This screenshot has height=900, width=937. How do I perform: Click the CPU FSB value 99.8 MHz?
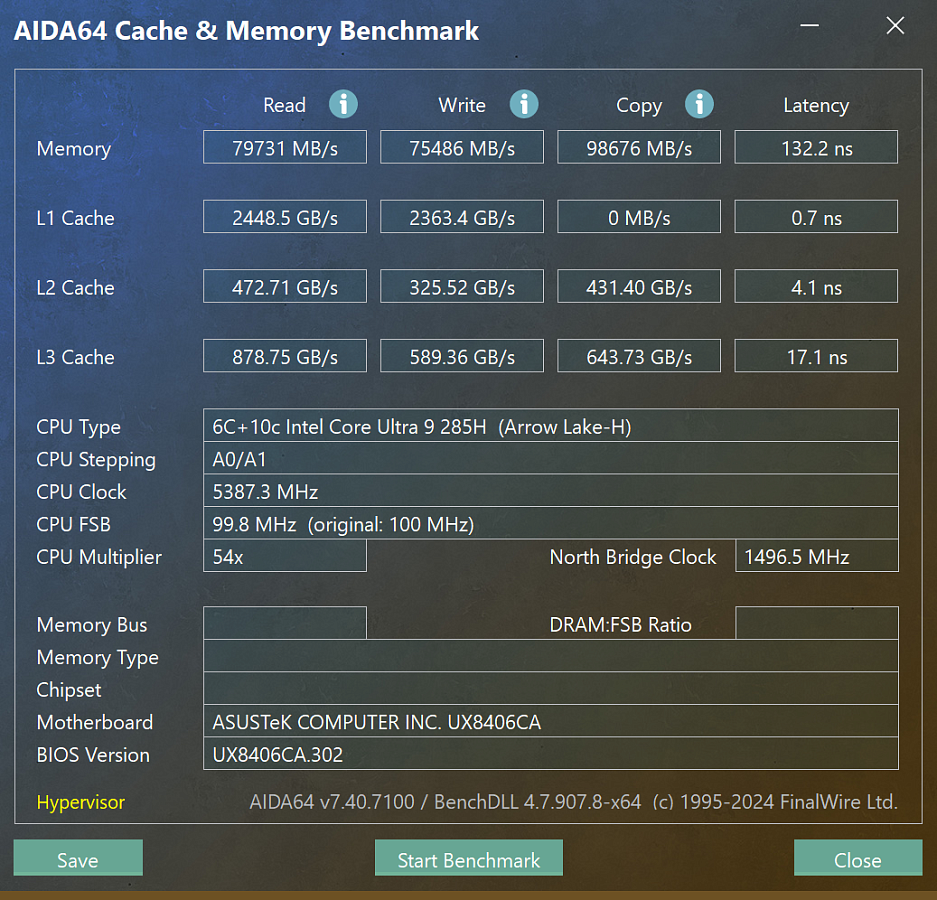[x=551, y=524]
